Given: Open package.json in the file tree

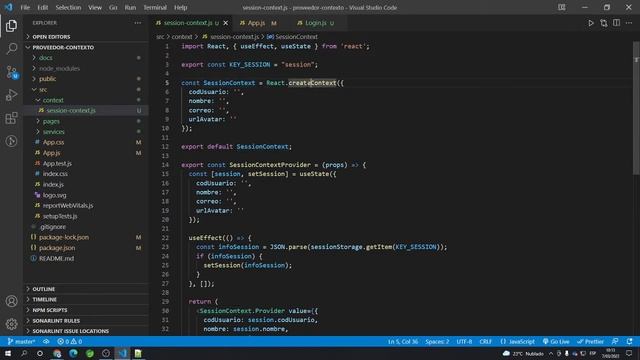Looking at the screenshot, I should click(86, 248).
